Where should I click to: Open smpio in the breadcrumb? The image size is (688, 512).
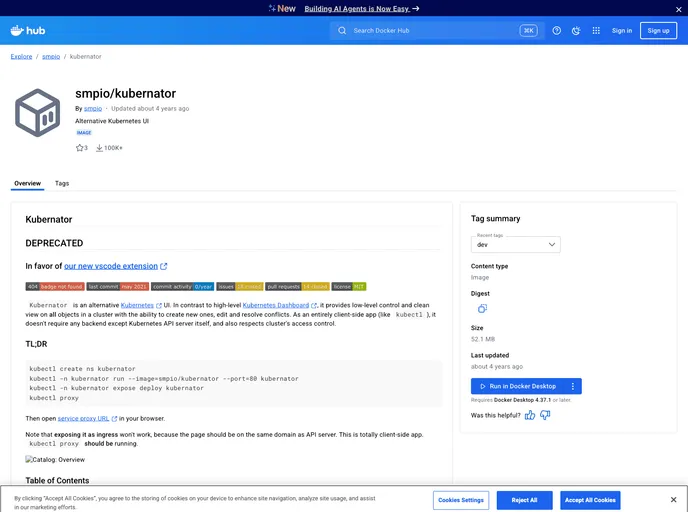(x=51, y=57)
